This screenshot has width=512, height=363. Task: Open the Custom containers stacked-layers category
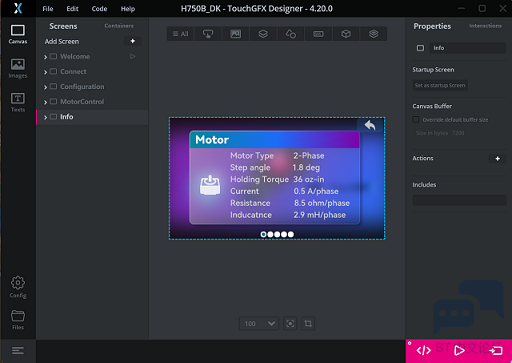[374, 34]
